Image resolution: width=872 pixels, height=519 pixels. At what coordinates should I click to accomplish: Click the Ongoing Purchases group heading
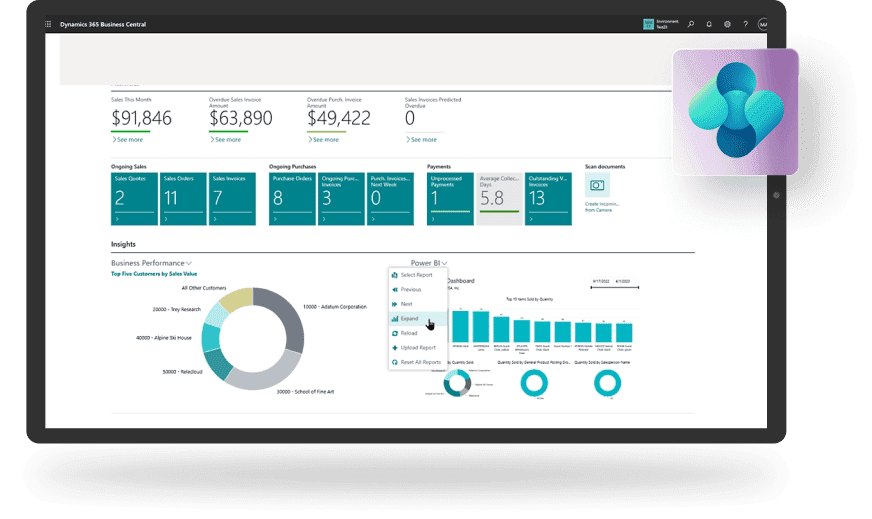click(x=293, y=166)
